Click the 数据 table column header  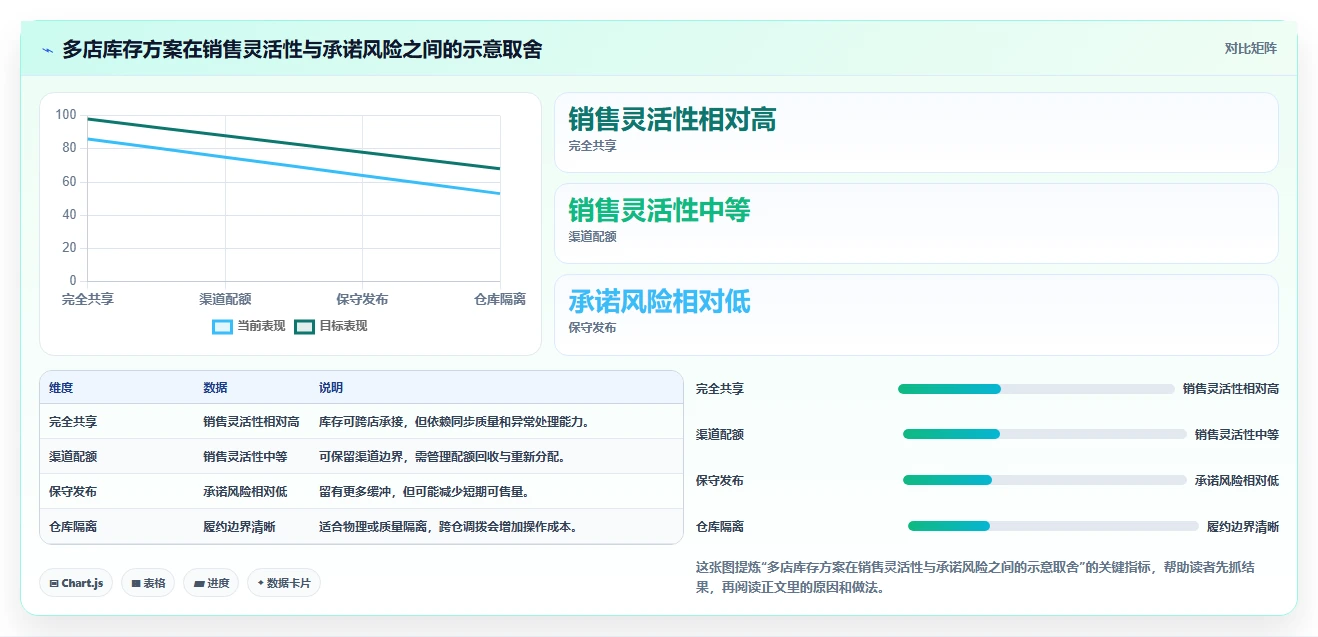[215, 388]
